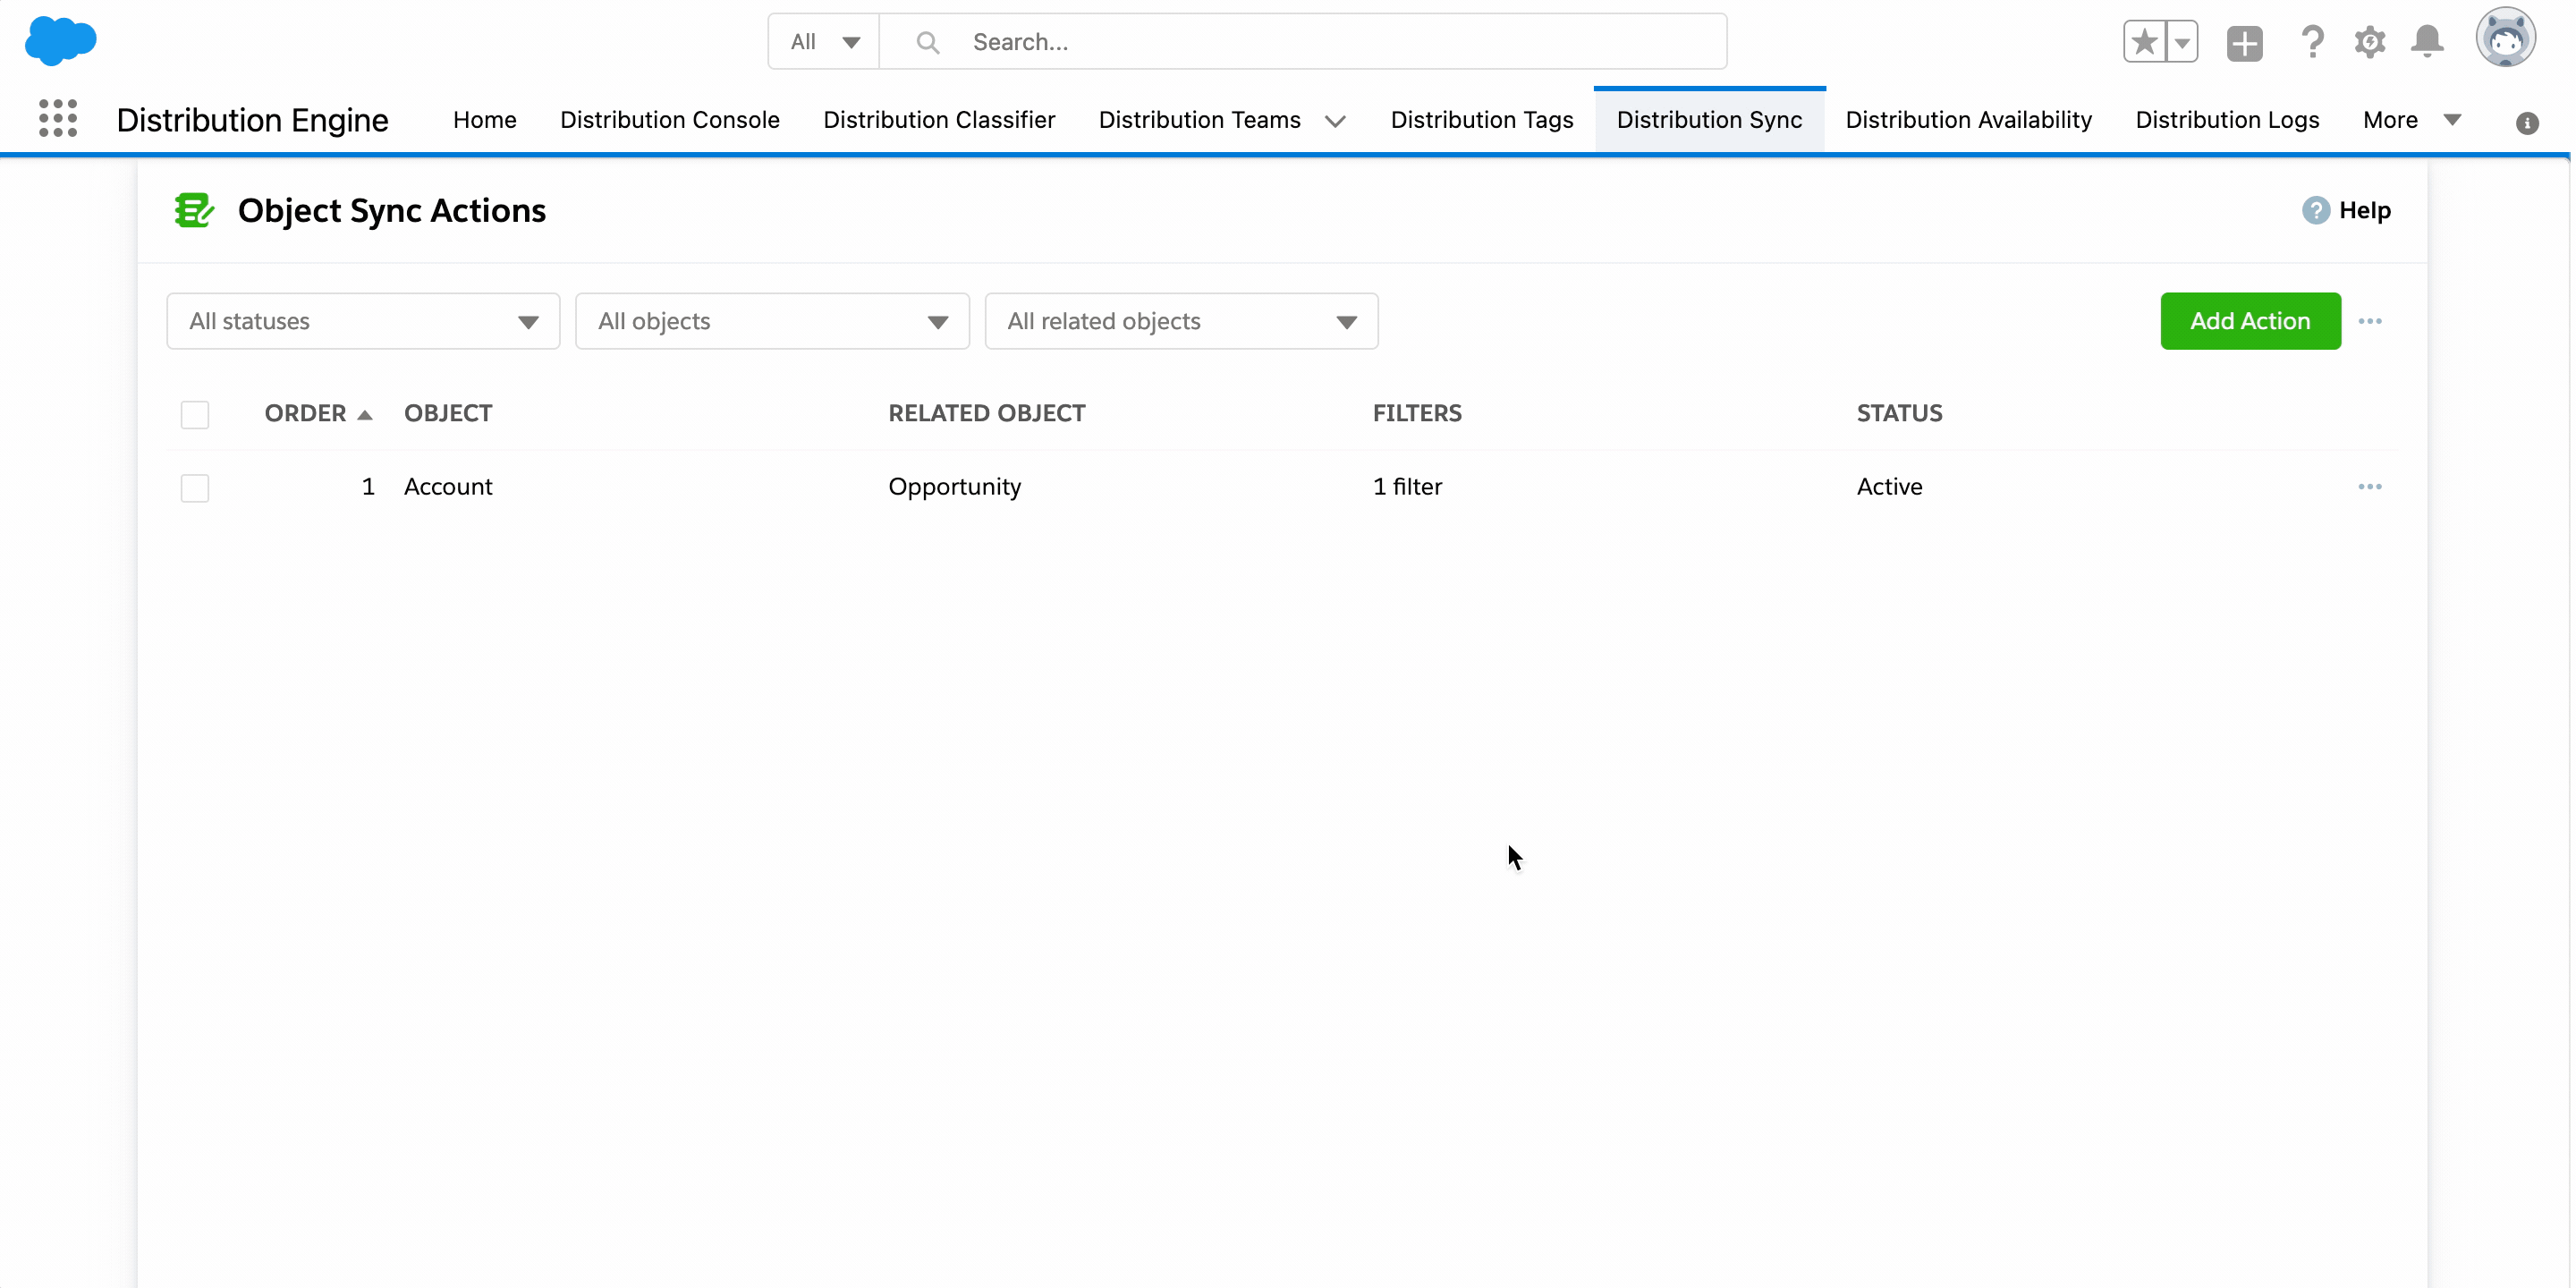
Task: Click the info icon beside More
Action: click(x=2527, y=123)
